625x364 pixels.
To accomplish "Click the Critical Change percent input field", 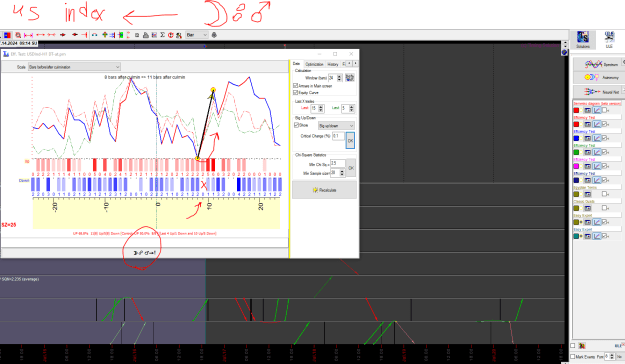I will (x=338, y=136).
